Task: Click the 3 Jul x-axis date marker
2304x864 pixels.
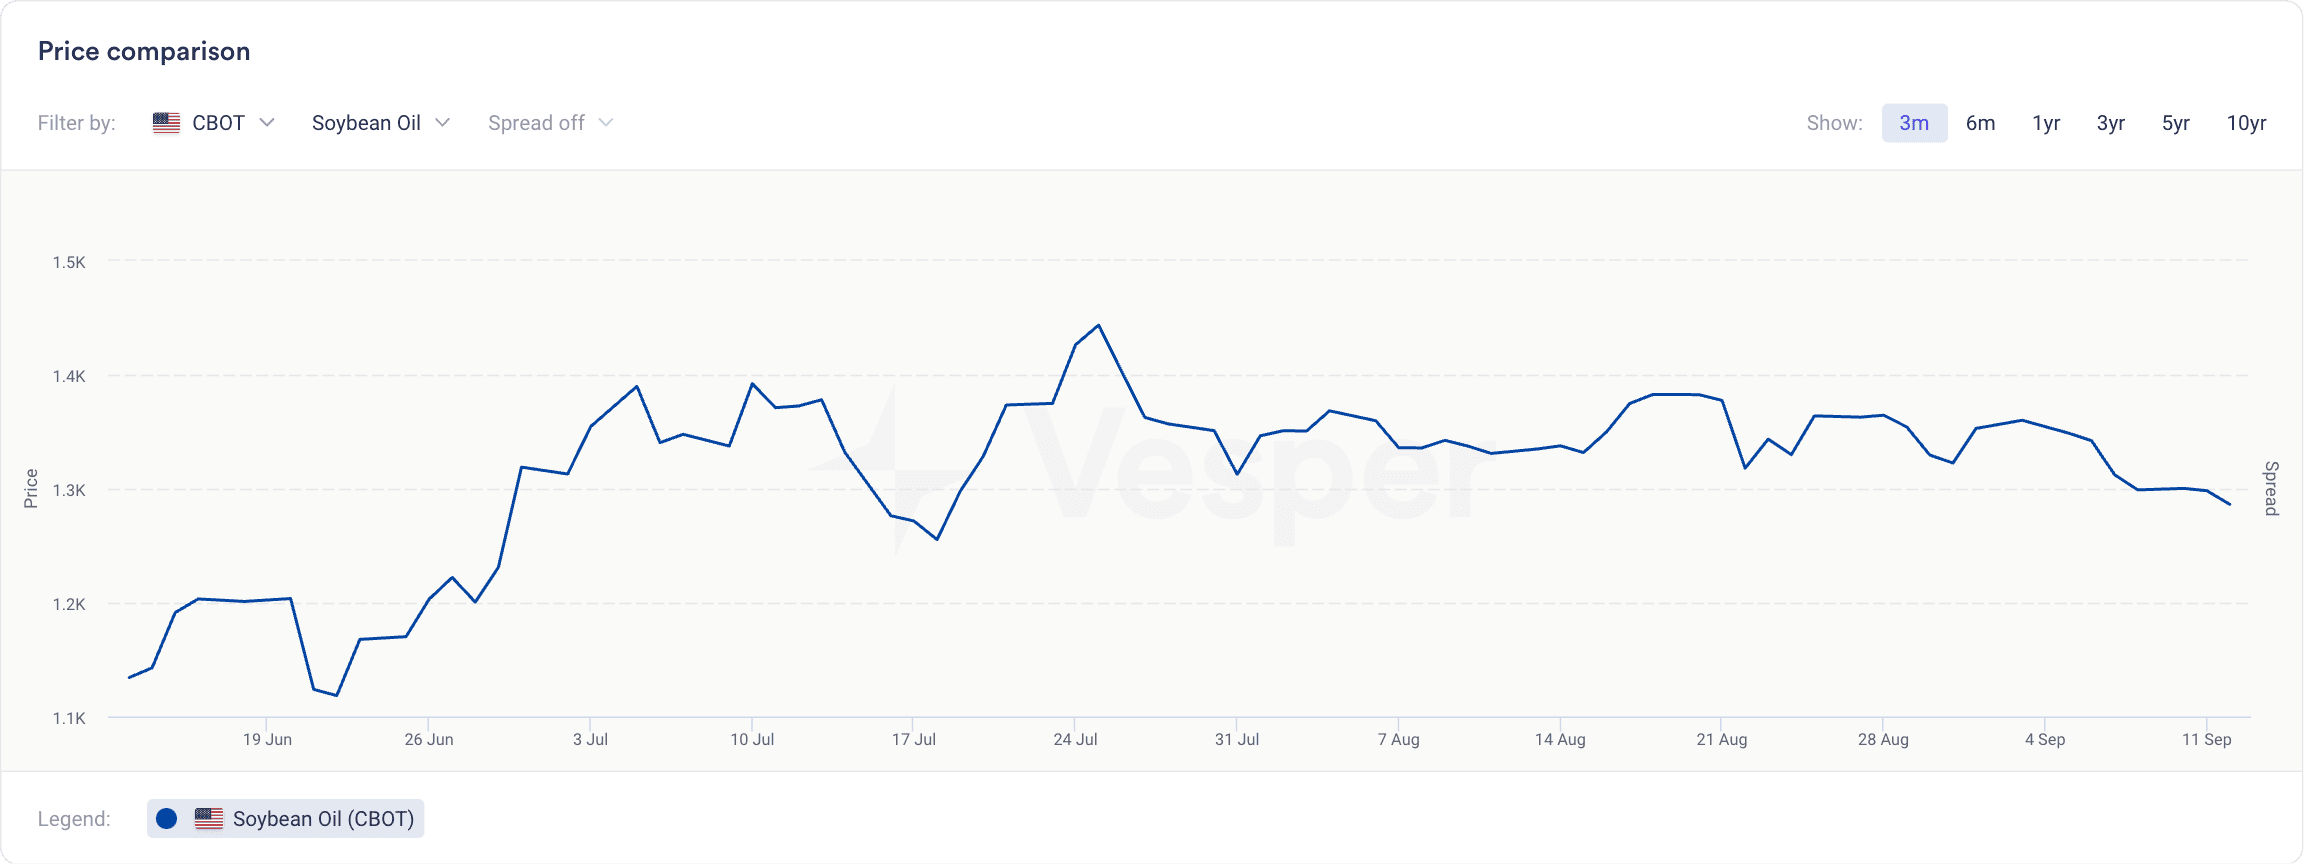Action: pyautogui.click(x=590, y=740)
